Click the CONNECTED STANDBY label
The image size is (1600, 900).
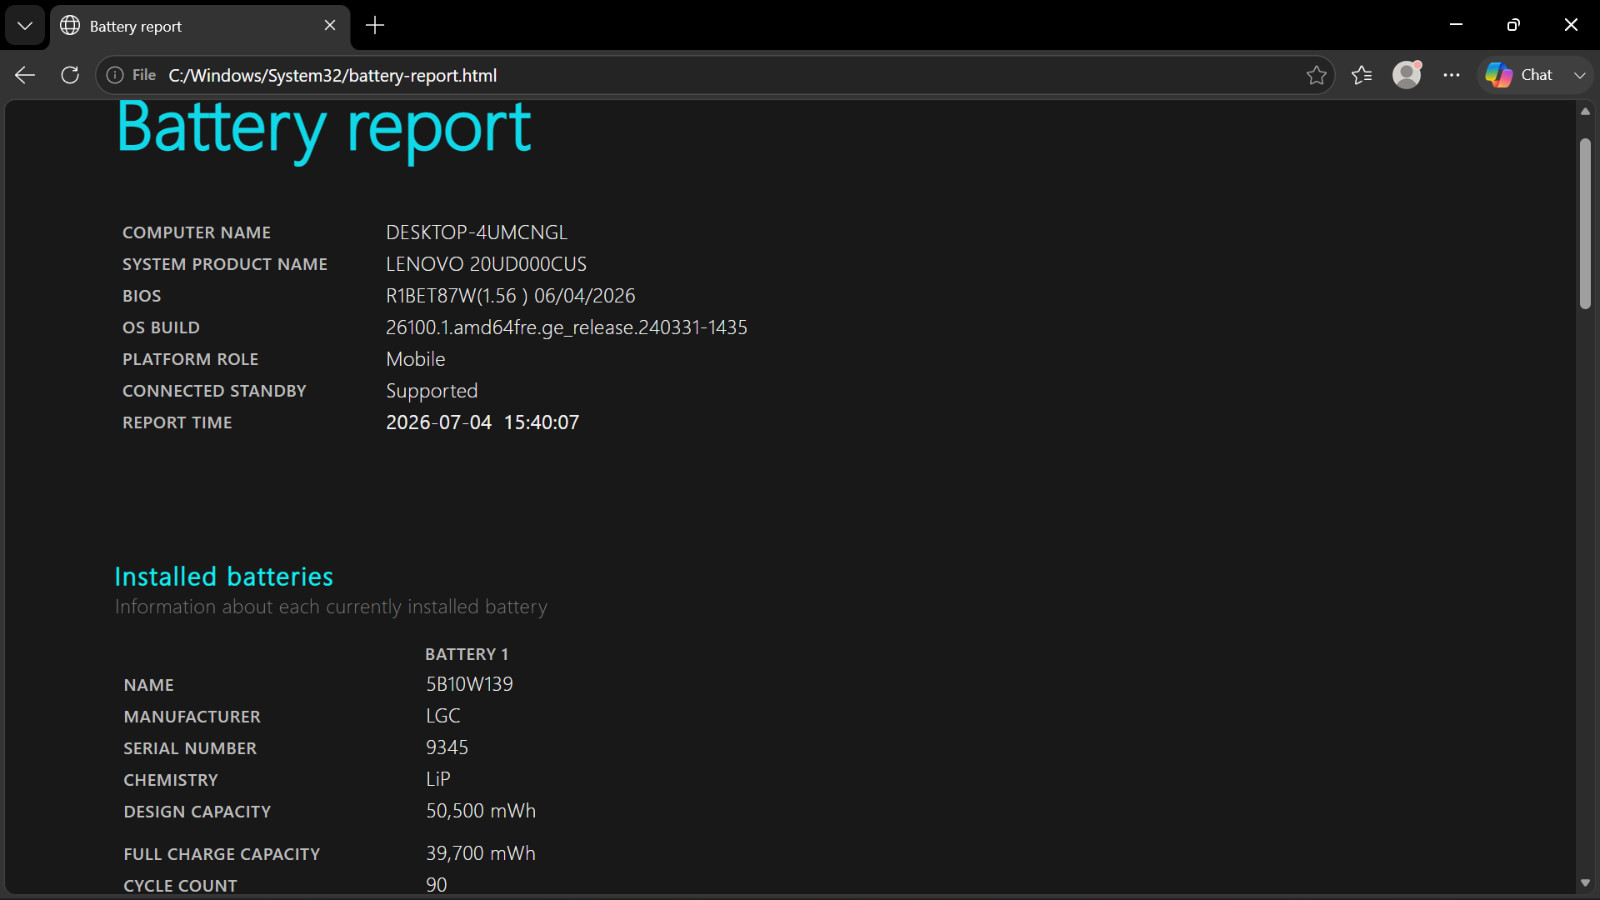tap(214, 391)
